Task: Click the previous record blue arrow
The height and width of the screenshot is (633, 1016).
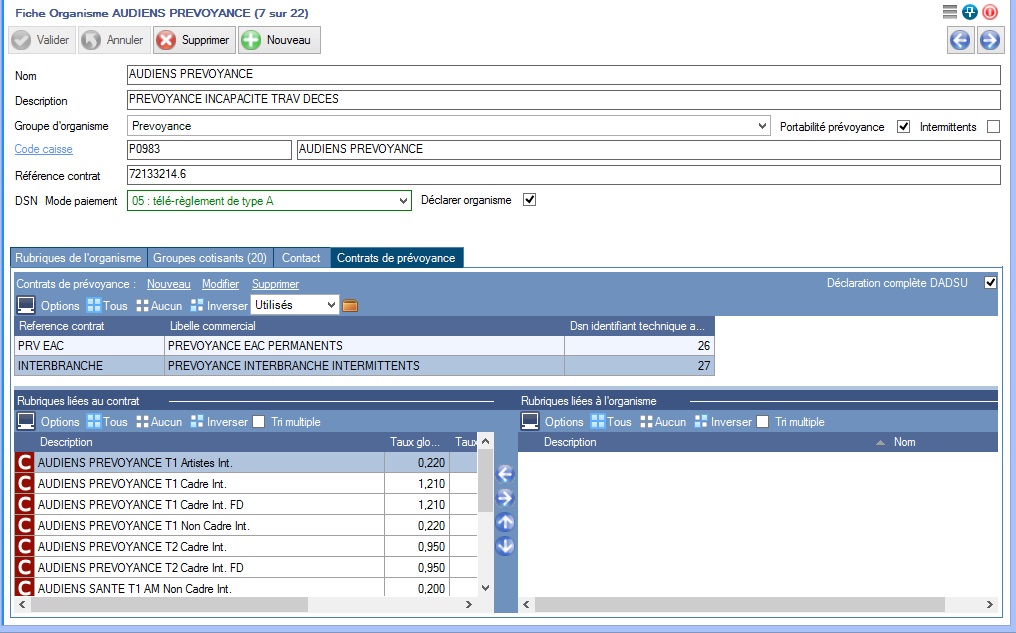Action: (x=960, y=40)
